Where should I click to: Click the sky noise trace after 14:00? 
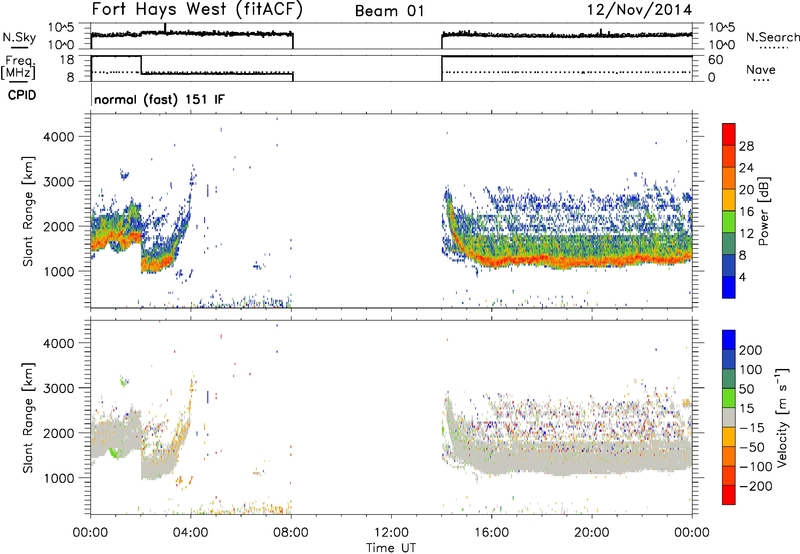[566, 35]
